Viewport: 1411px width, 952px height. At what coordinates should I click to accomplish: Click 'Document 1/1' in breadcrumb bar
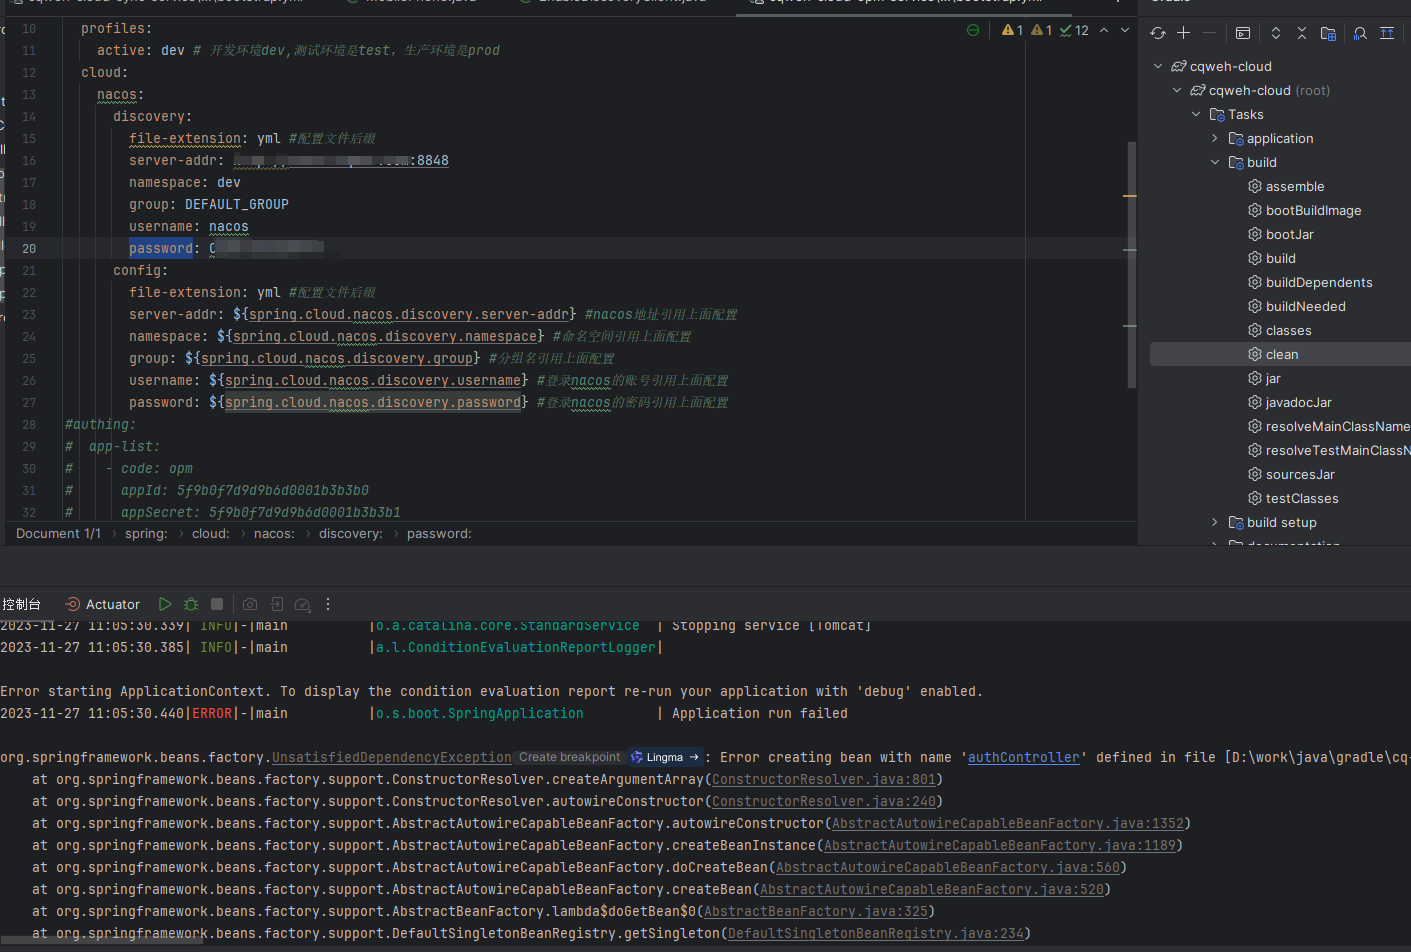[58, 534]
